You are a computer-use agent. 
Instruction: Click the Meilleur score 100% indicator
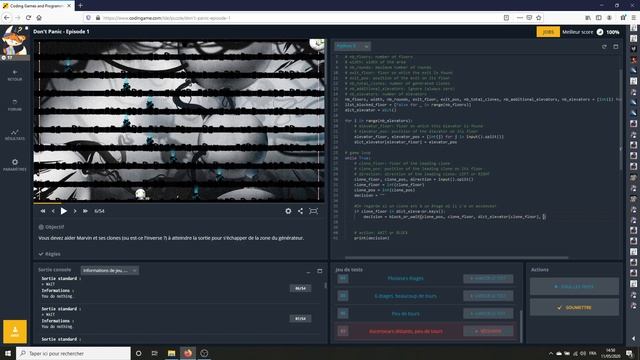591,32
